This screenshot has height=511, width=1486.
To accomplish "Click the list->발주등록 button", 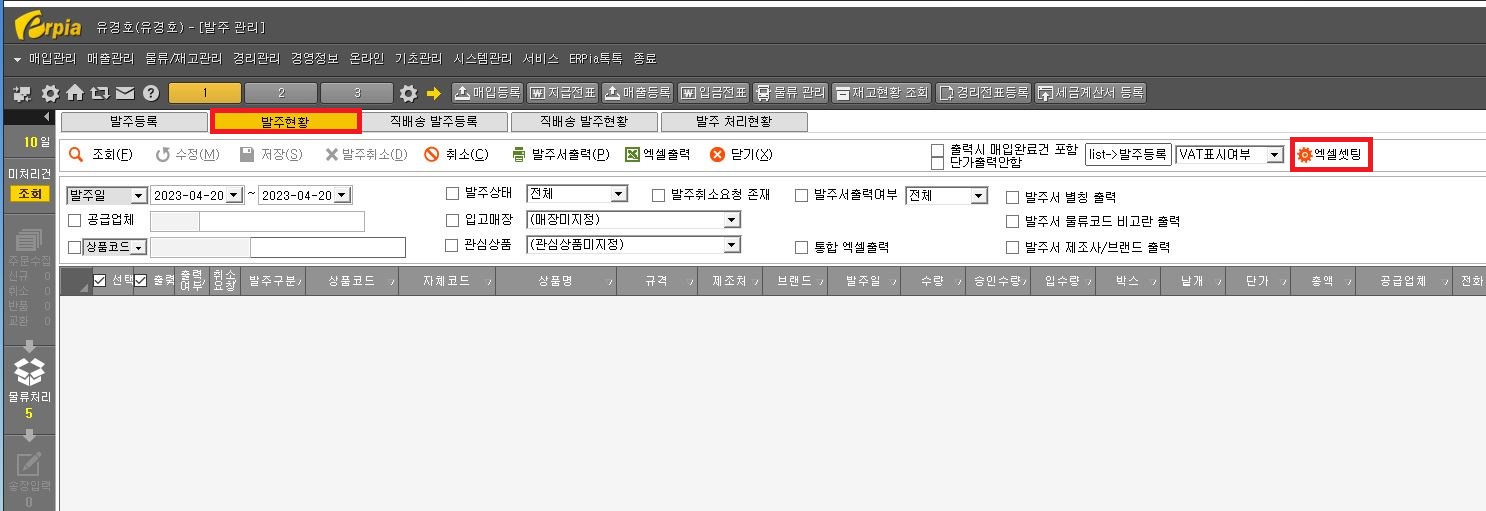I will (x=1128, y=155).
